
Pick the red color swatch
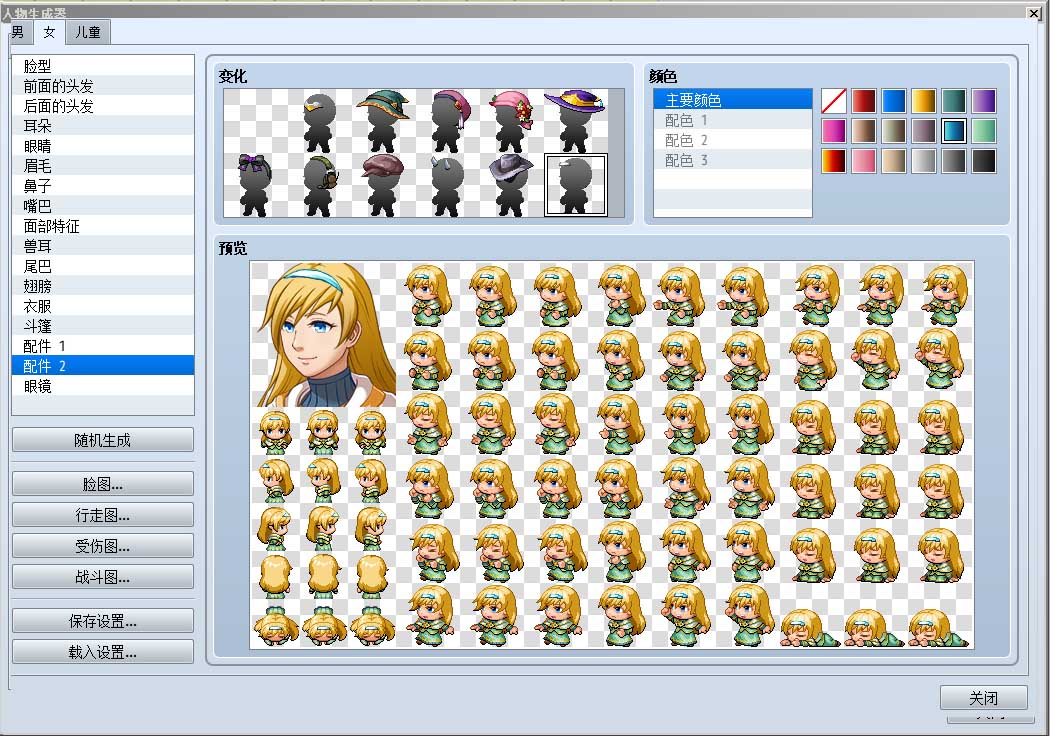[864, 101]
